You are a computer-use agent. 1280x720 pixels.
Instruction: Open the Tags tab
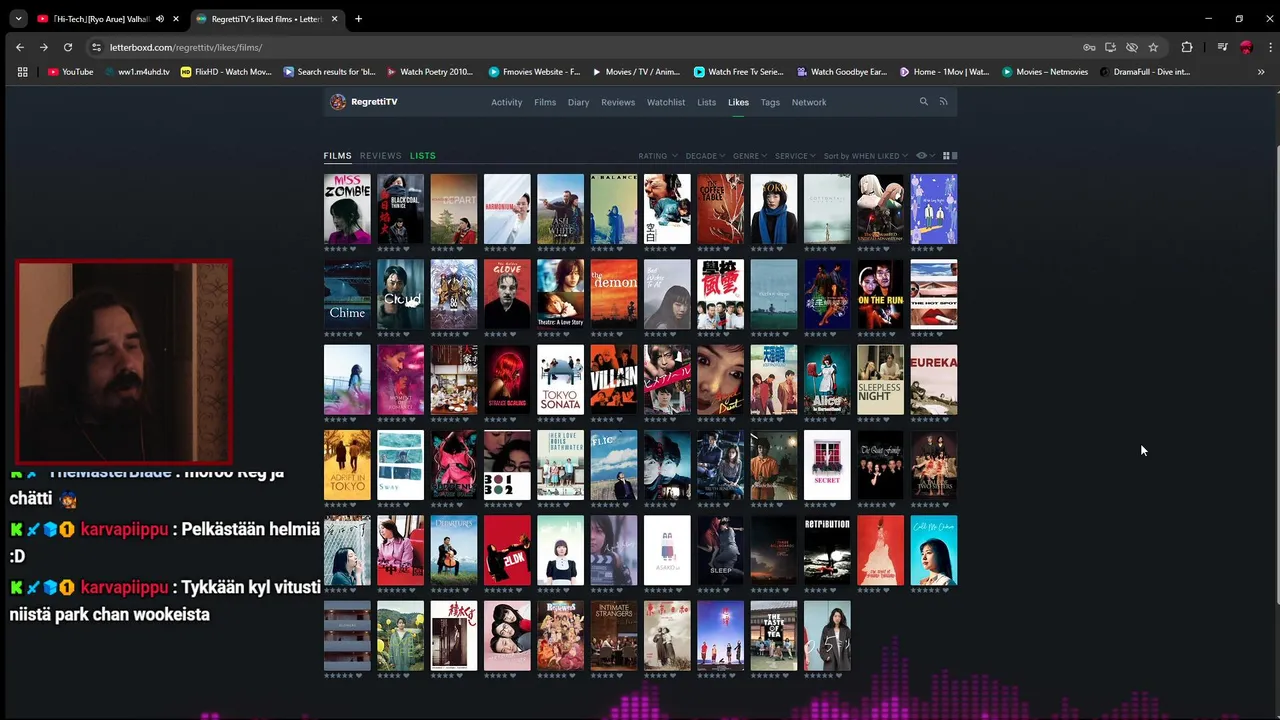coord(770,102)
